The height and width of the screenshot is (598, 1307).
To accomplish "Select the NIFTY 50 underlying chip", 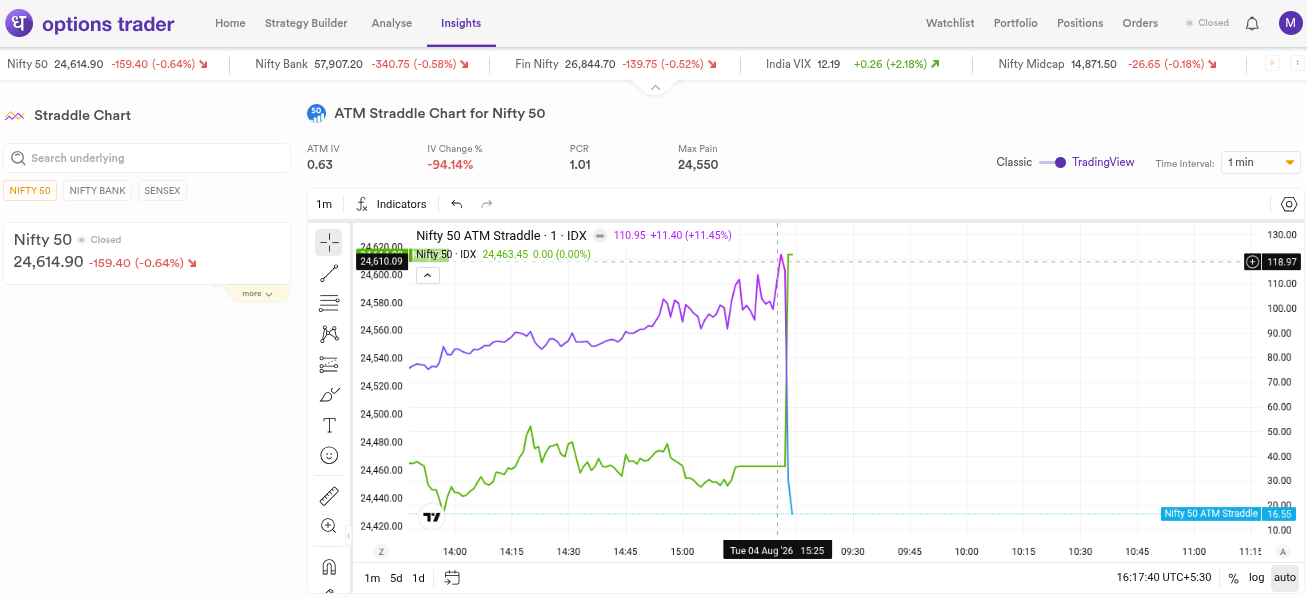I will [30, 190].
